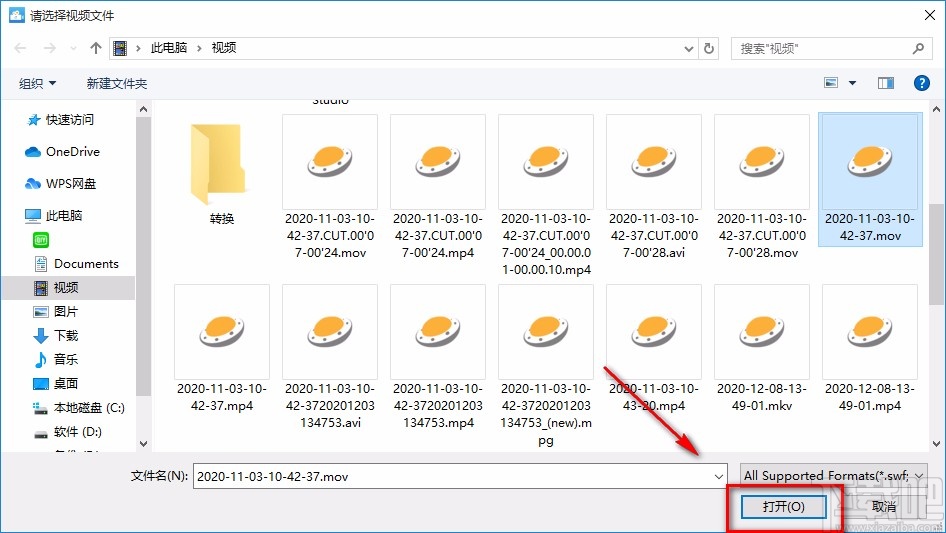Viewport: 946px width, 533px height.
Task: Change the view mode icon
Action: [831, 83]
